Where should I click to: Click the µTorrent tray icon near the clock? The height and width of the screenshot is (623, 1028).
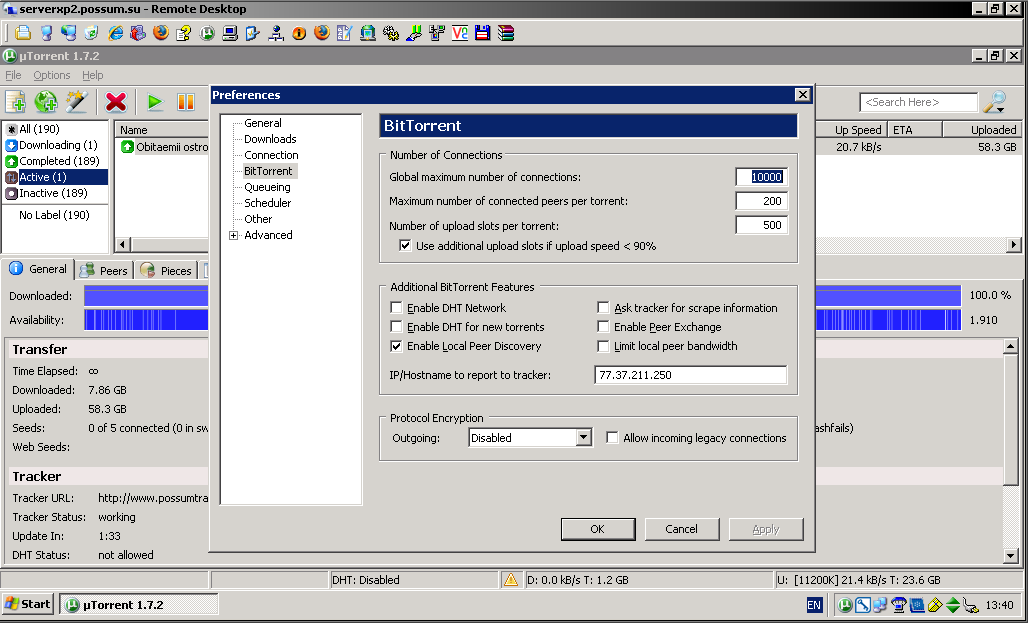click(x=846, y=605)
